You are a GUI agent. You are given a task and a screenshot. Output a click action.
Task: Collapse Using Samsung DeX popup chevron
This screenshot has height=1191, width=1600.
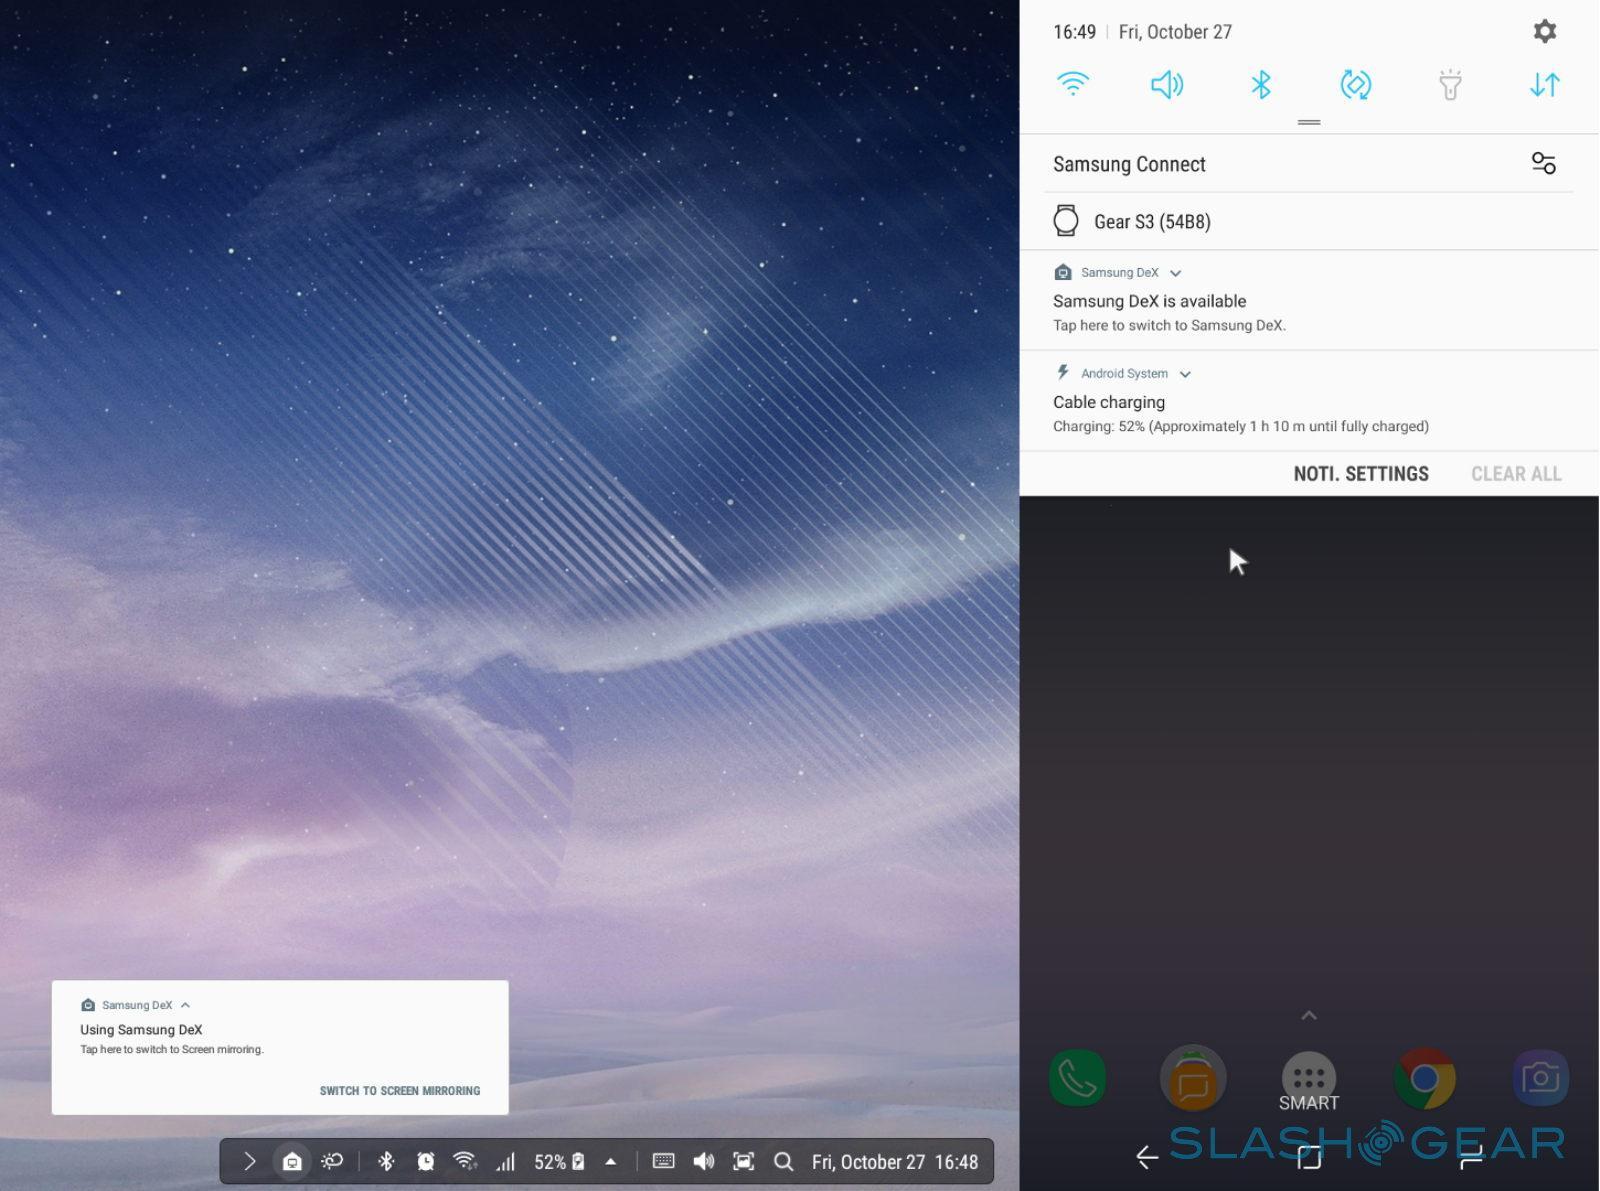coord(186,1005)
